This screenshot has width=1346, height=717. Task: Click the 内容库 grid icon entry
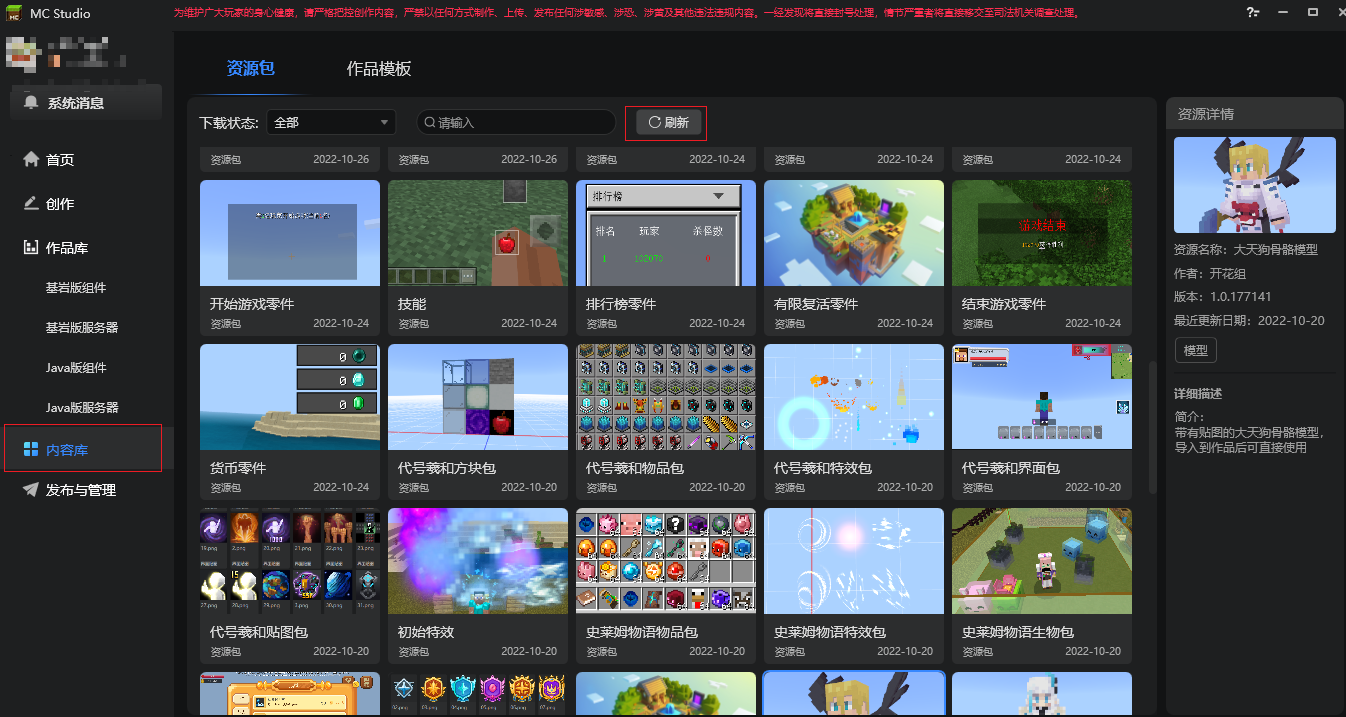click(x=83, y=449)
